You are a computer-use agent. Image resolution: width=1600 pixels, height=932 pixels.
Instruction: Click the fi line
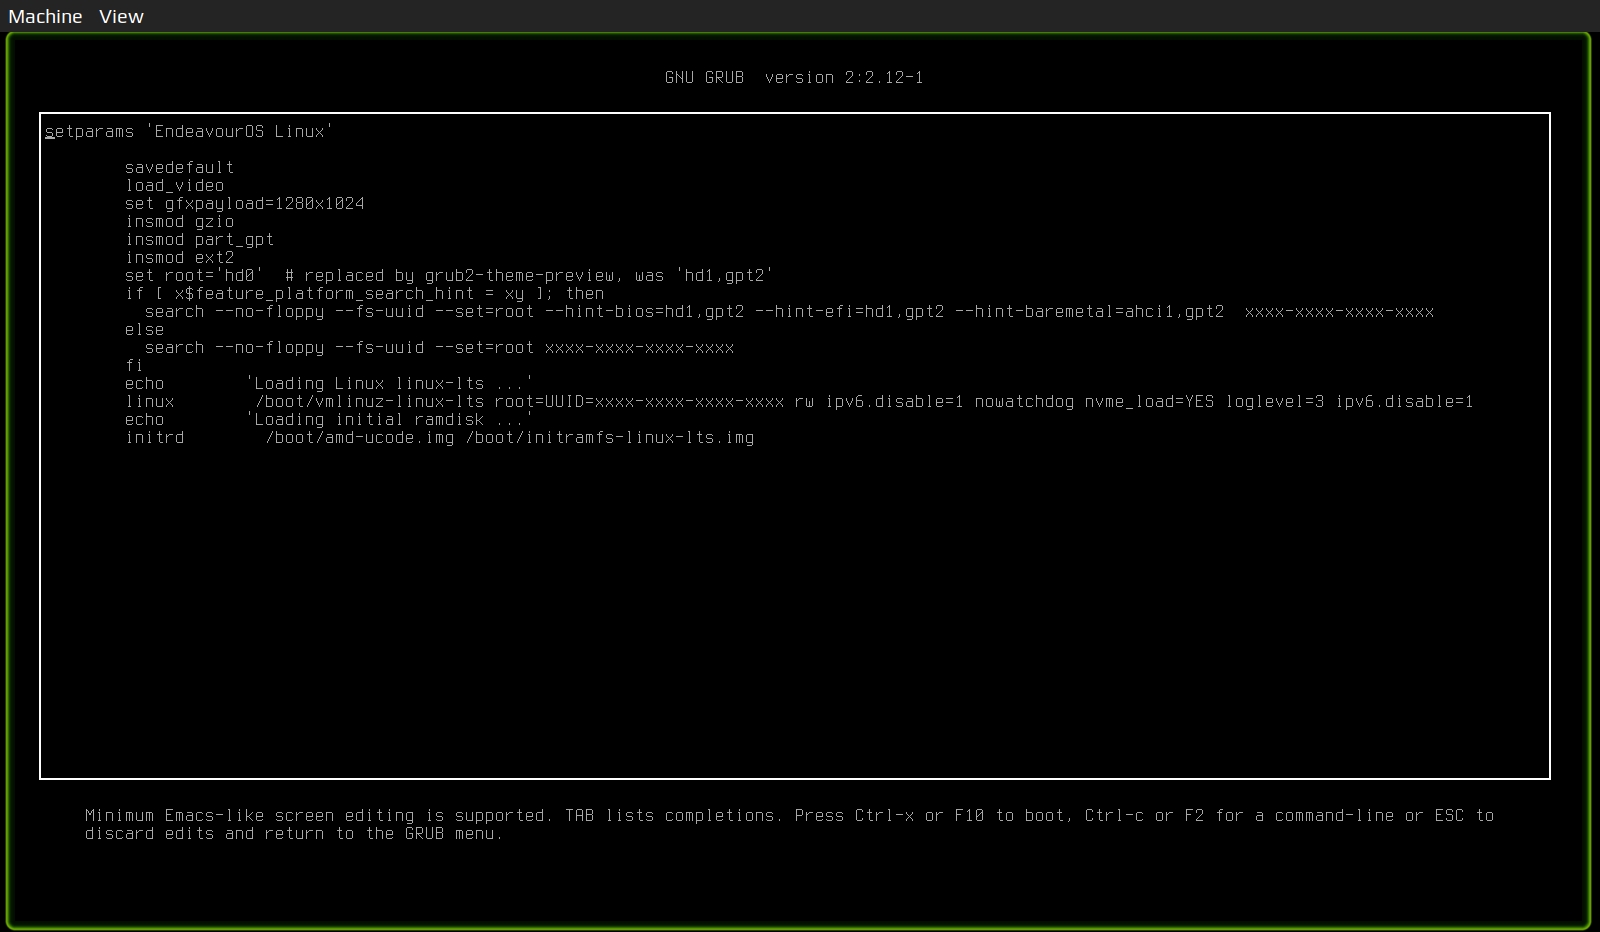tap(134, 365)
